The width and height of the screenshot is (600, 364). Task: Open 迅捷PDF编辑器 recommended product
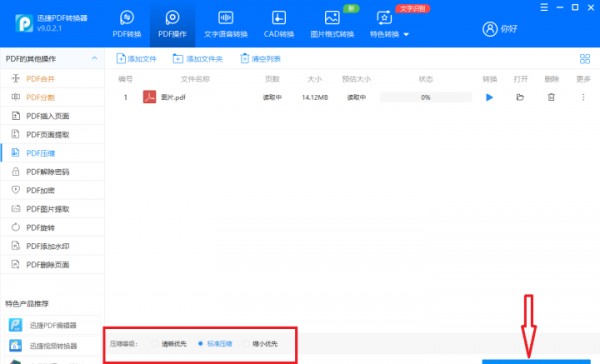pyautogui.click(x=52, y=325)
